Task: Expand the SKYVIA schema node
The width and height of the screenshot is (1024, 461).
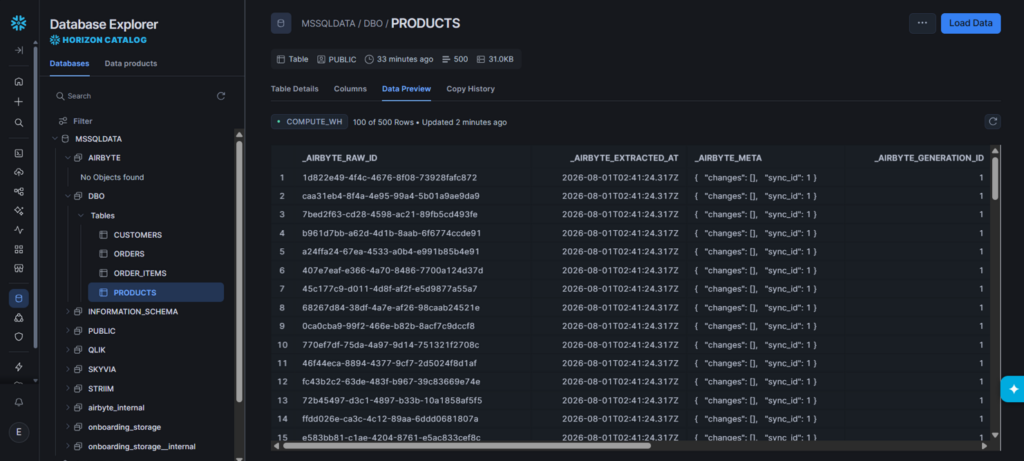Action: click(x=67, y=369)
